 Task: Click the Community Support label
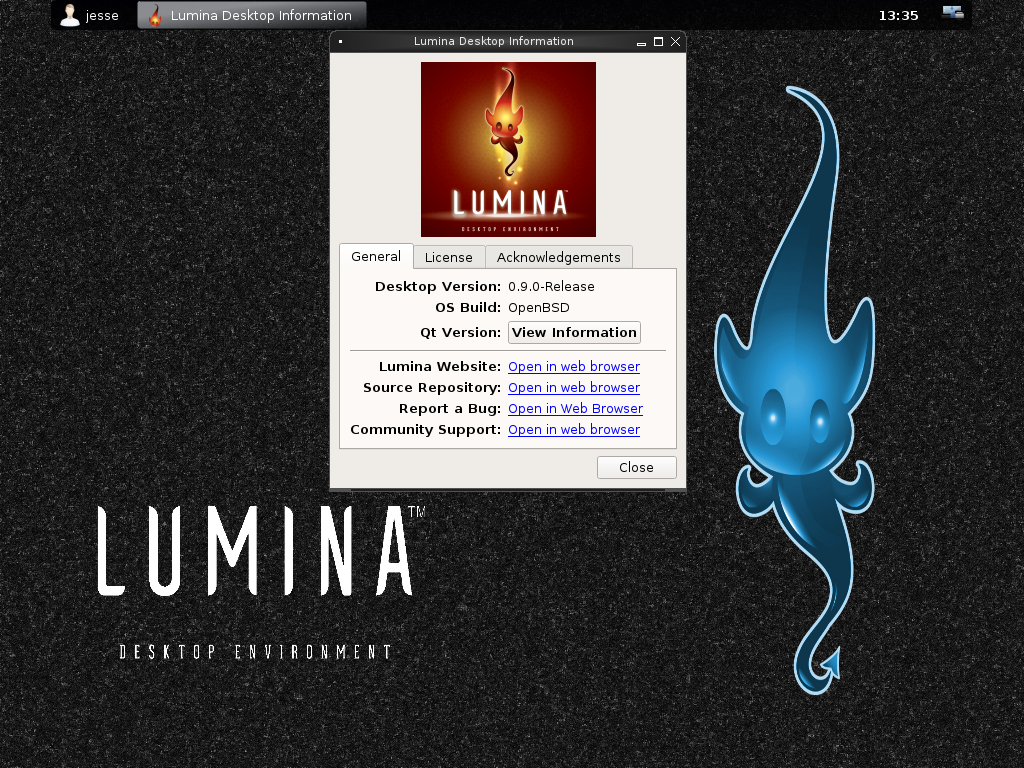pos(425,429)
